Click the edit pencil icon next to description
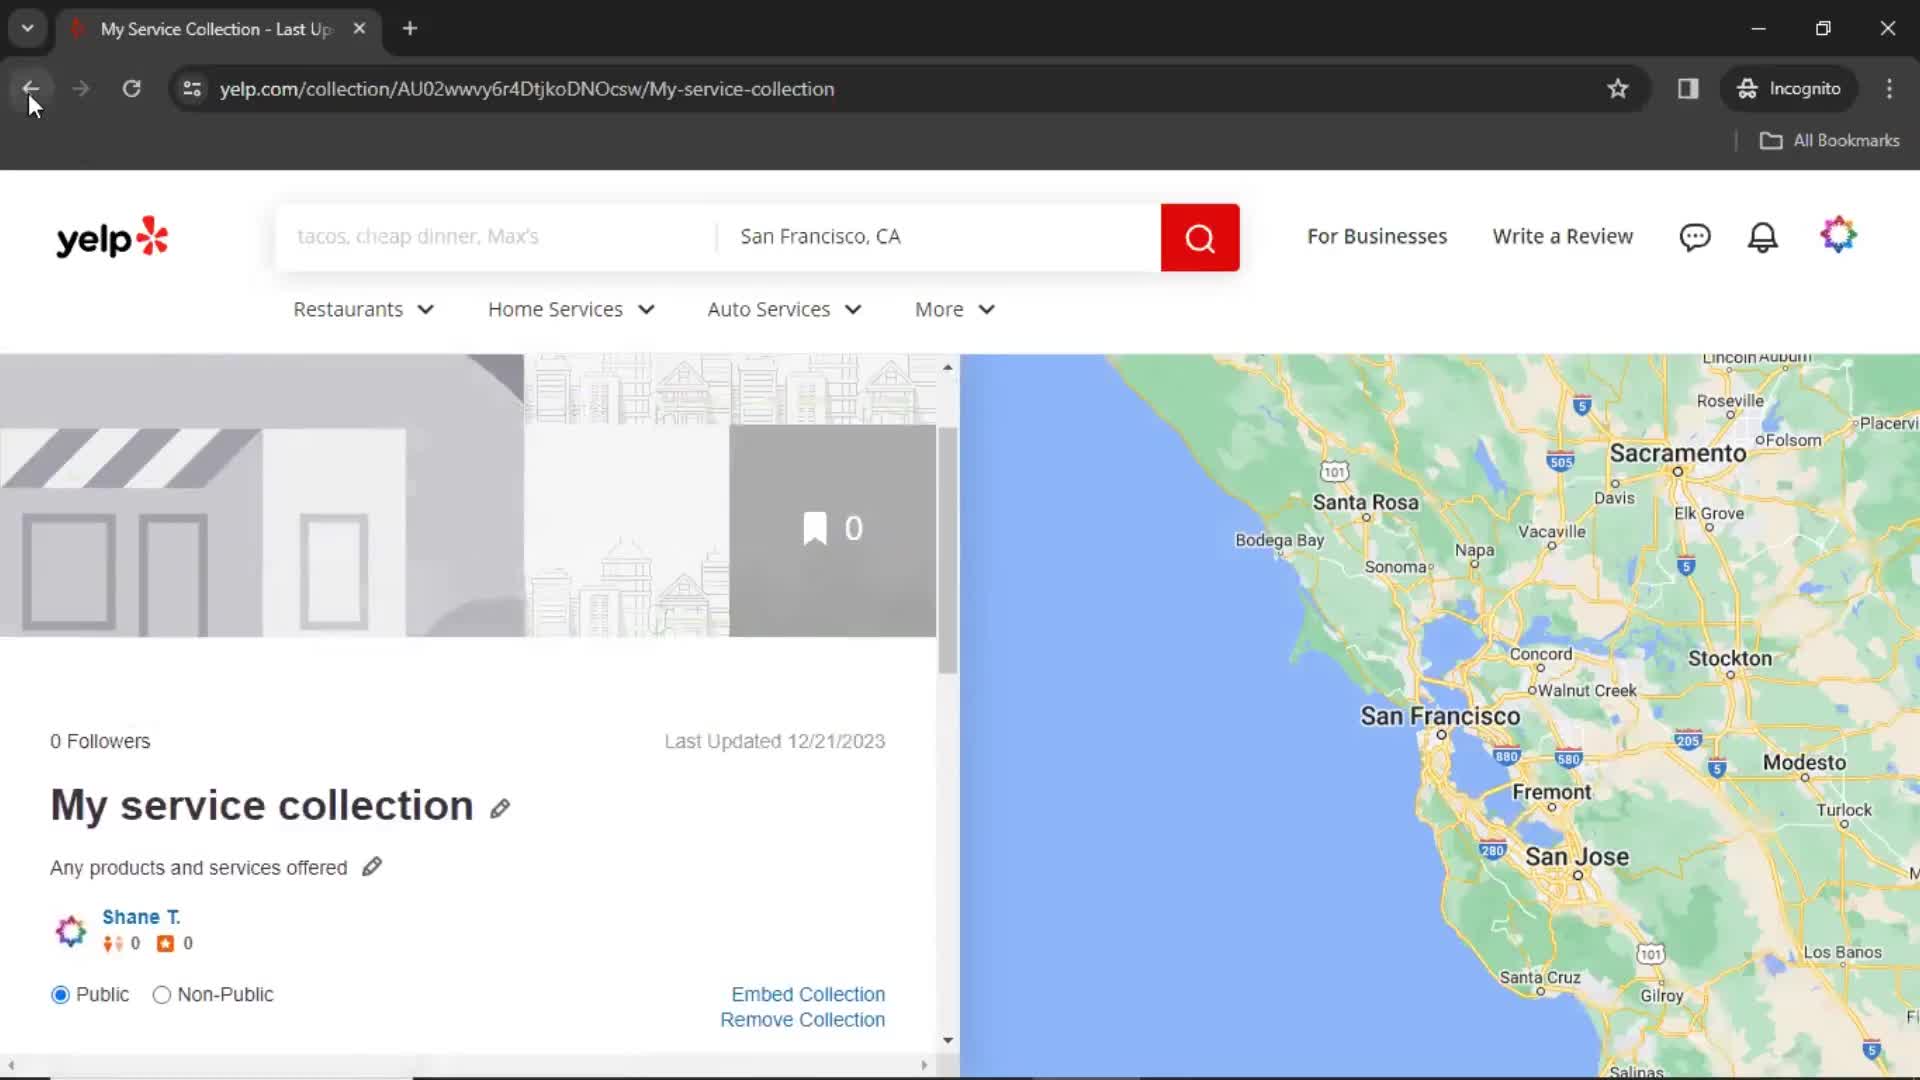 tap(371, 866)
